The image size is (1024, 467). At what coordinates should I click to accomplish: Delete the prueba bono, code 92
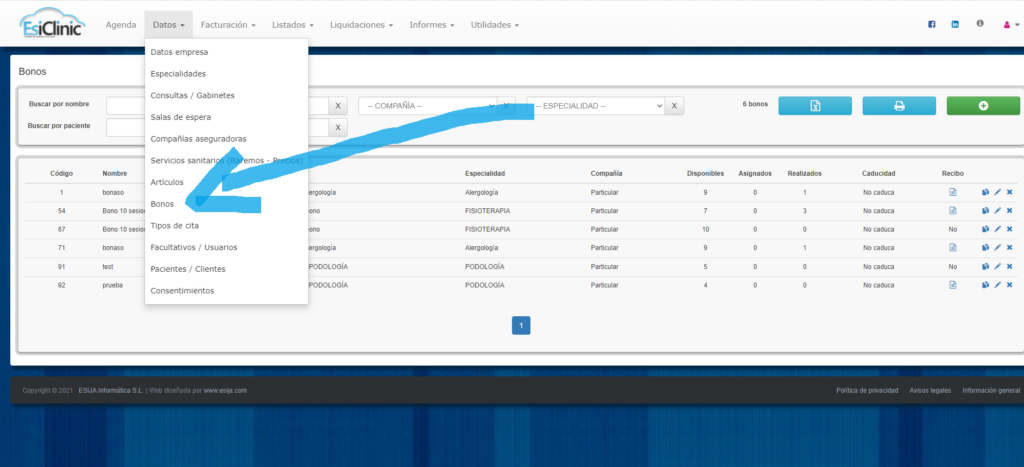(x=1010, y=285)
